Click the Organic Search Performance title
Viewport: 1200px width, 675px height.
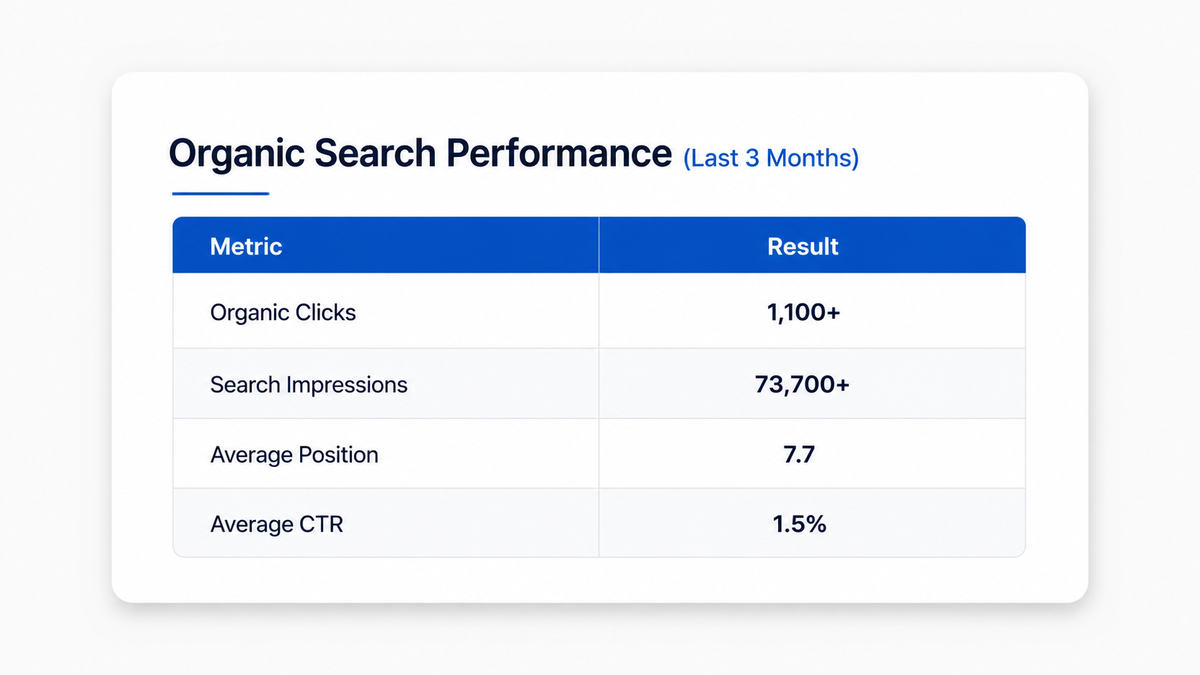point(420,153)
